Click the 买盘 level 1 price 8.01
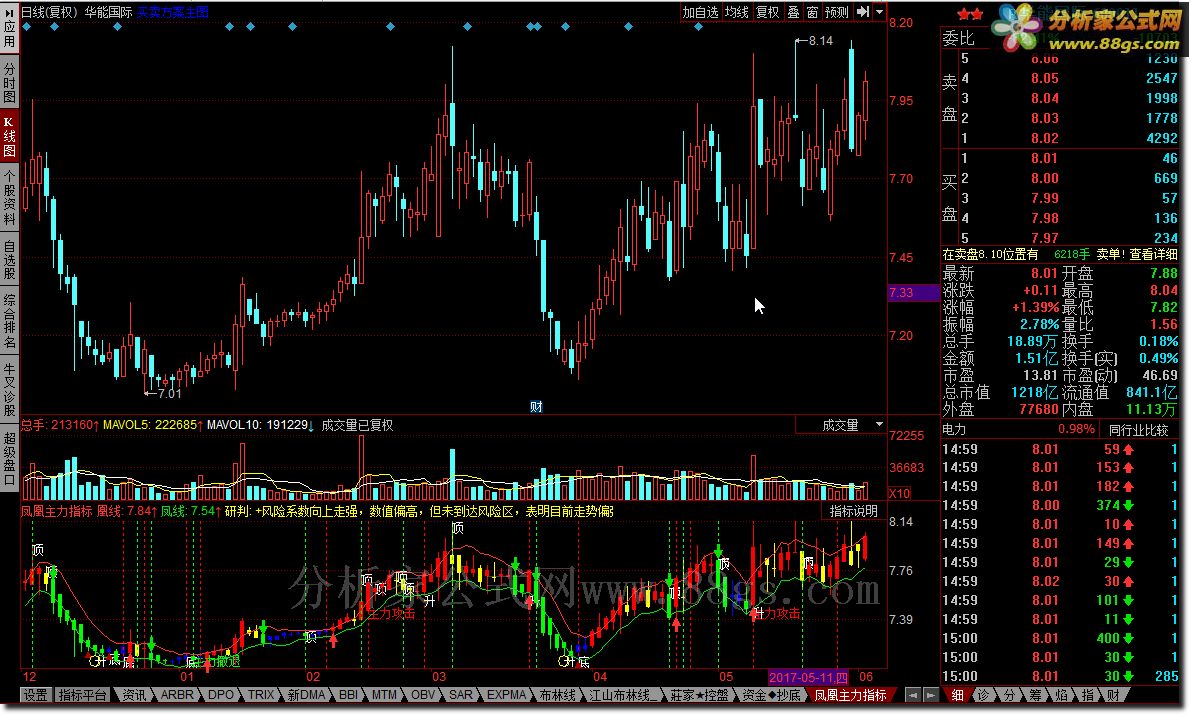The width and height of the screenshot is (1191, 715). click(1044, 158)
